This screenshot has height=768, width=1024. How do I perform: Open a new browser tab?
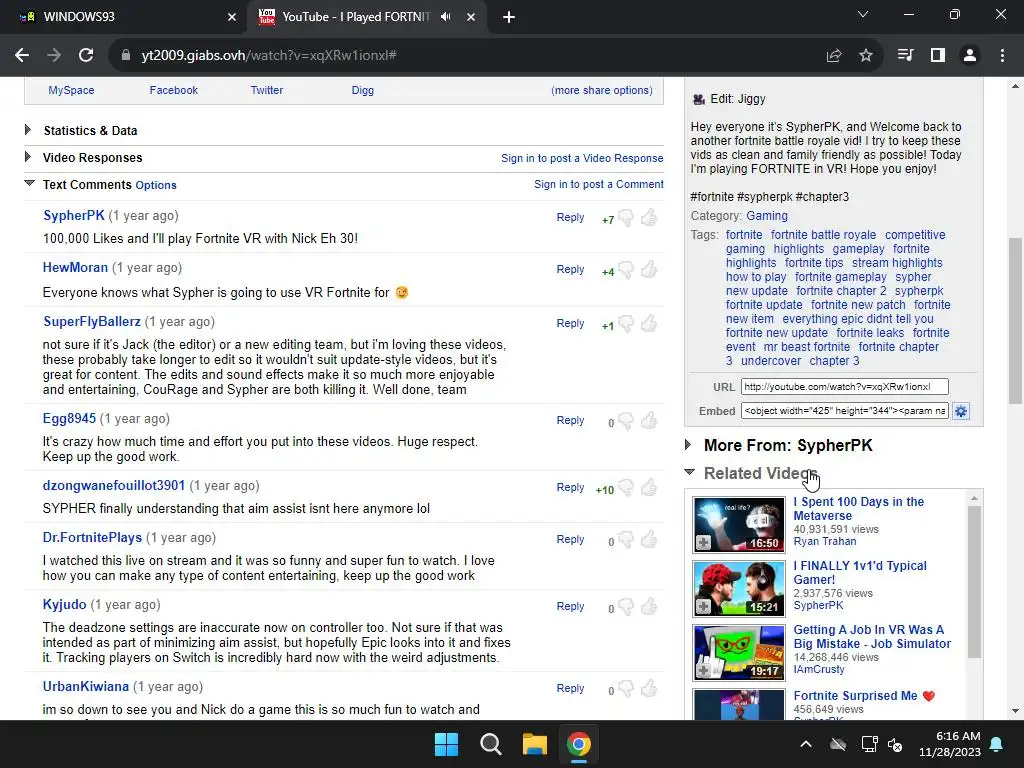[509, 17]
